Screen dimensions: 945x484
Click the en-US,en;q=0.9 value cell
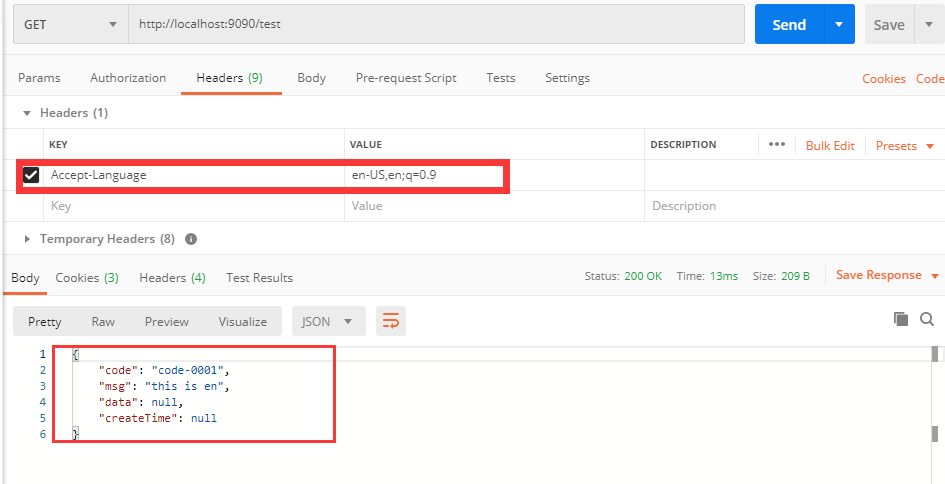[494, 175]
